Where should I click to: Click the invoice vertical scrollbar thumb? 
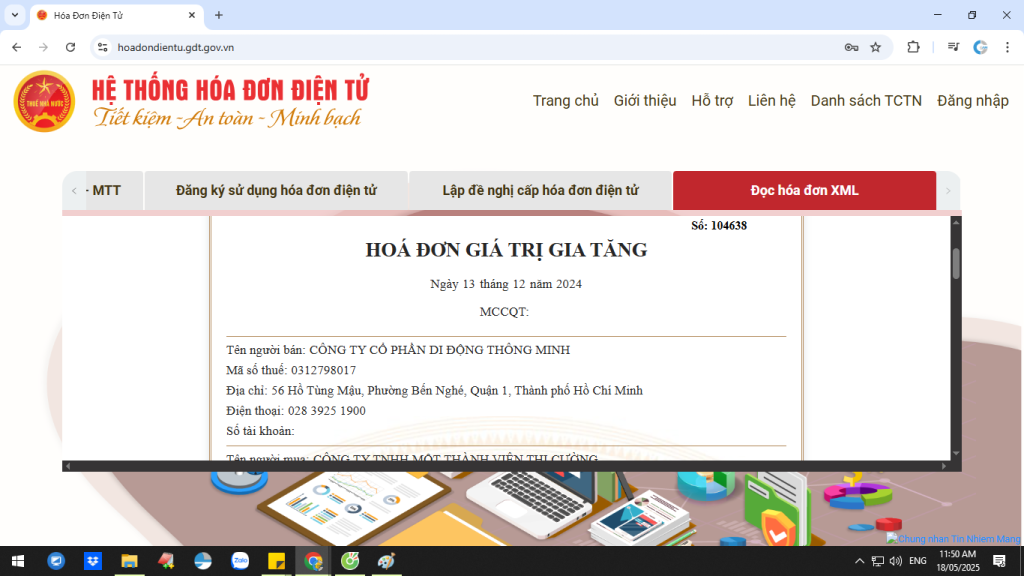pos(956,264)
